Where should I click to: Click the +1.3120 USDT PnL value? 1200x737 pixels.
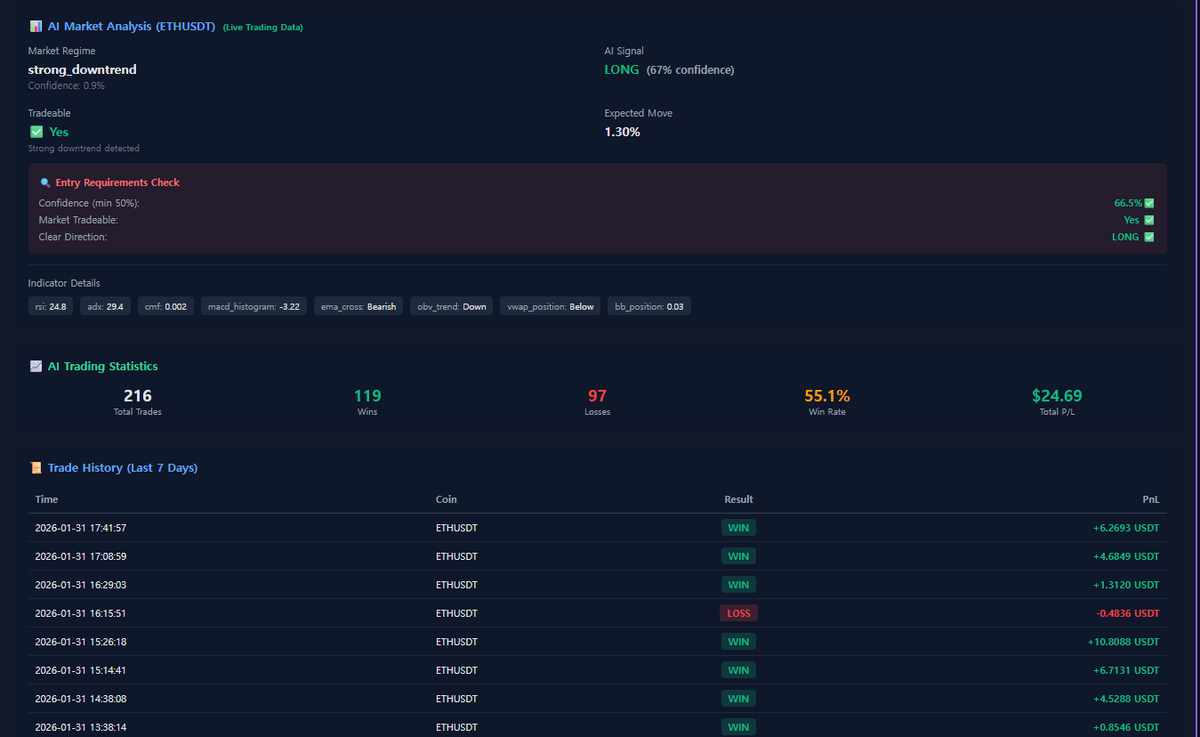coord(1124,585)
